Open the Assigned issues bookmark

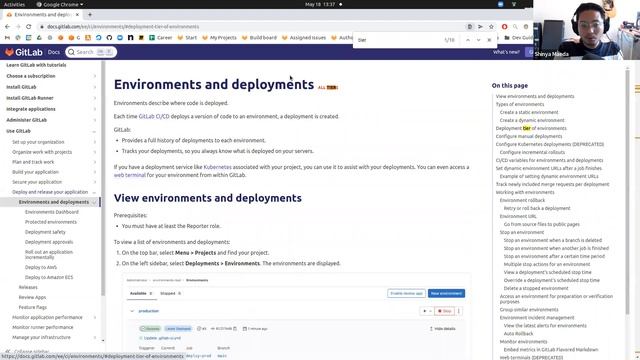[x=304, y=38]
